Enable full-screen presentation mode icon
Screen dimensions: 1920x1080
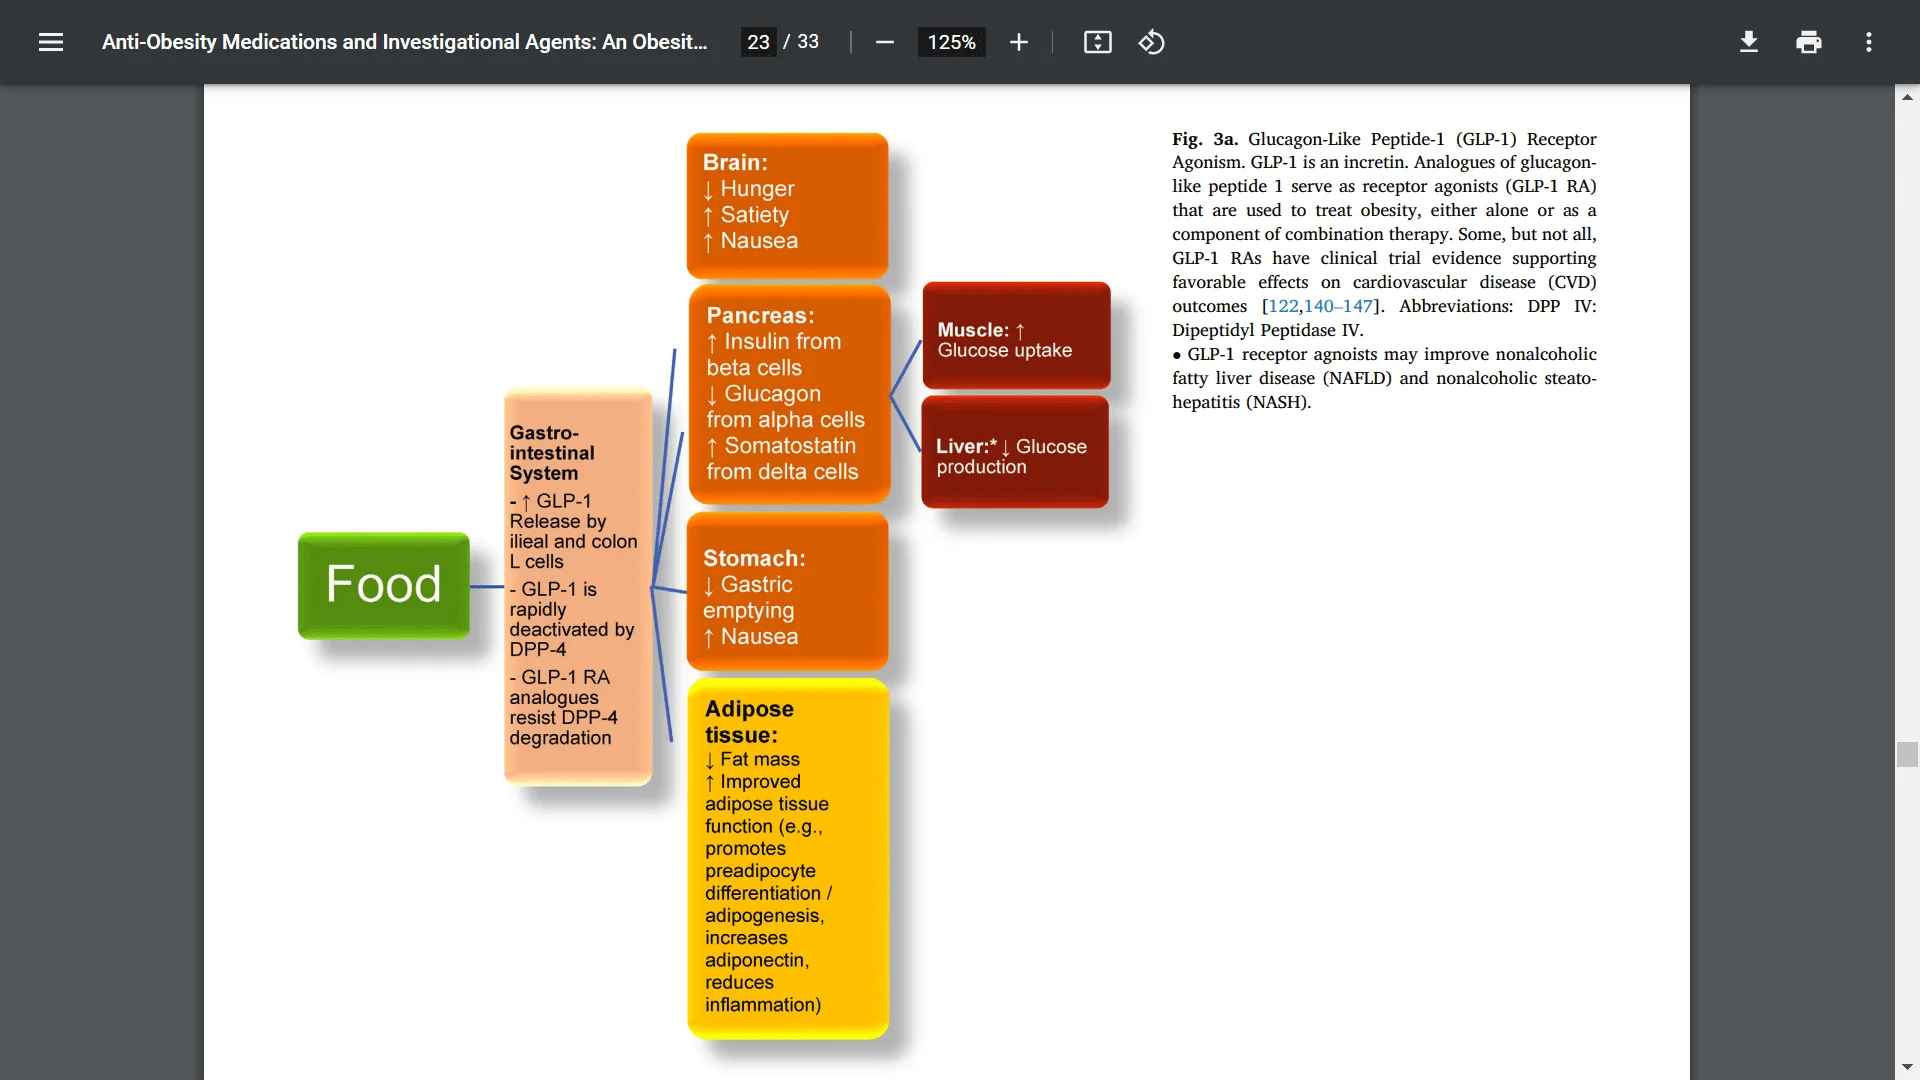[x=1097, y=42]
